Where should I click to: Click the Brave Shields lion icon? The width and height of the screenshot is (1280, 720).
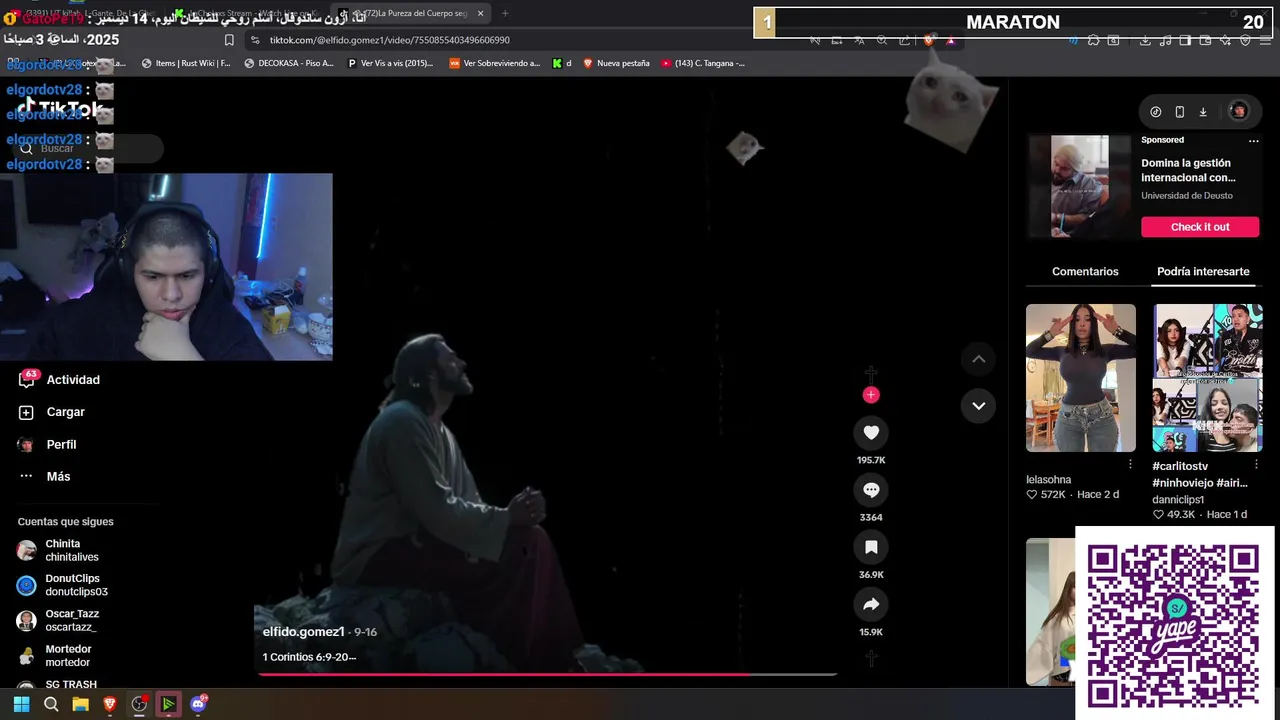point(929,40)
